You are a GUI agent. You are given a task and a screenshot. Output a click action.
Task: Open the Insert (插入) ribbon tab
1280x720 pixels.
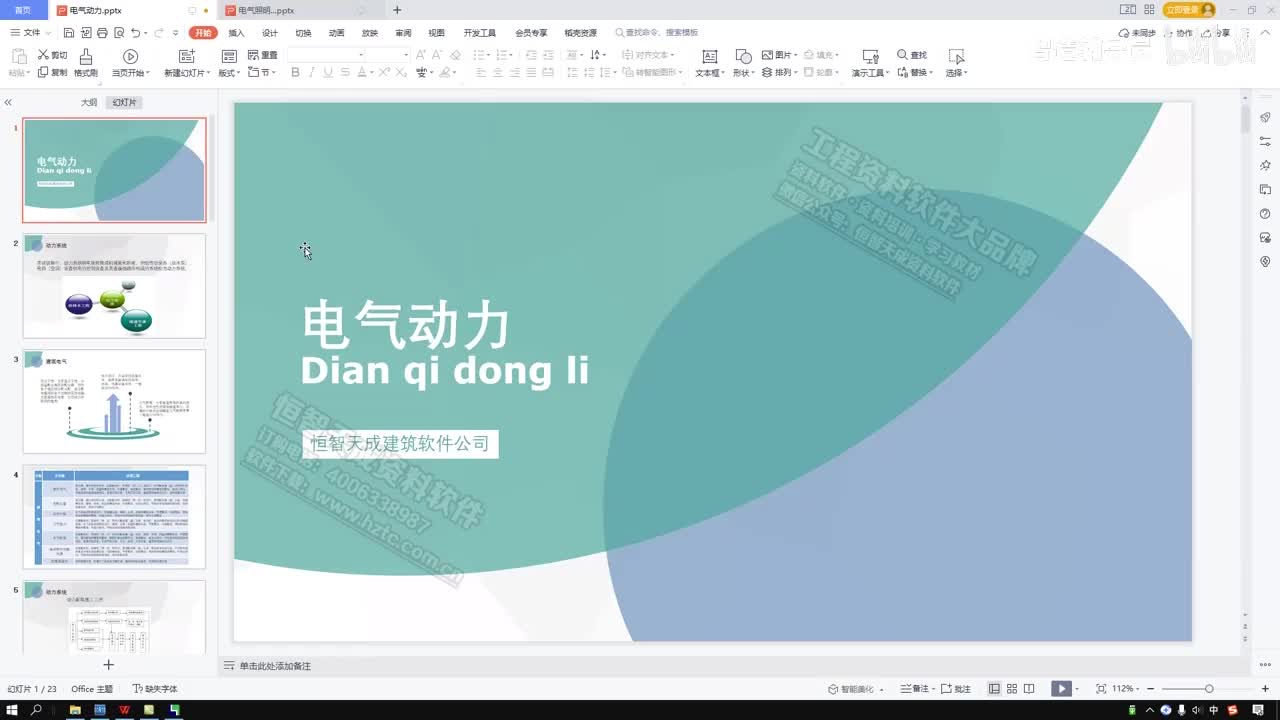click(x=237, y=33)
